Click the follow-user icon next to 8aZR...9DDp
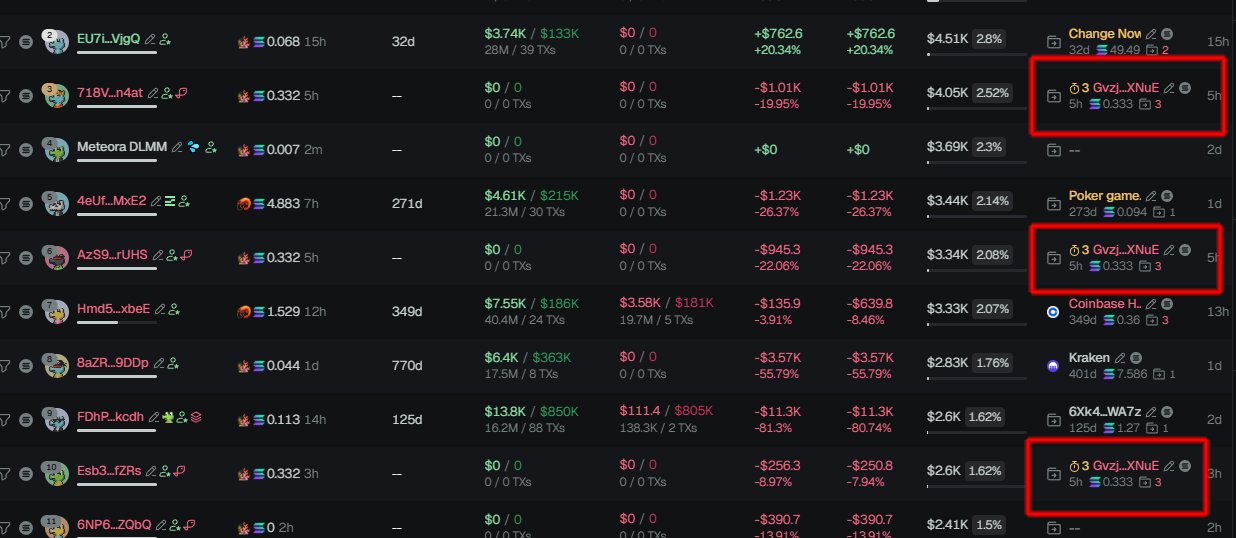1236x538 pixels. point(172,364)
